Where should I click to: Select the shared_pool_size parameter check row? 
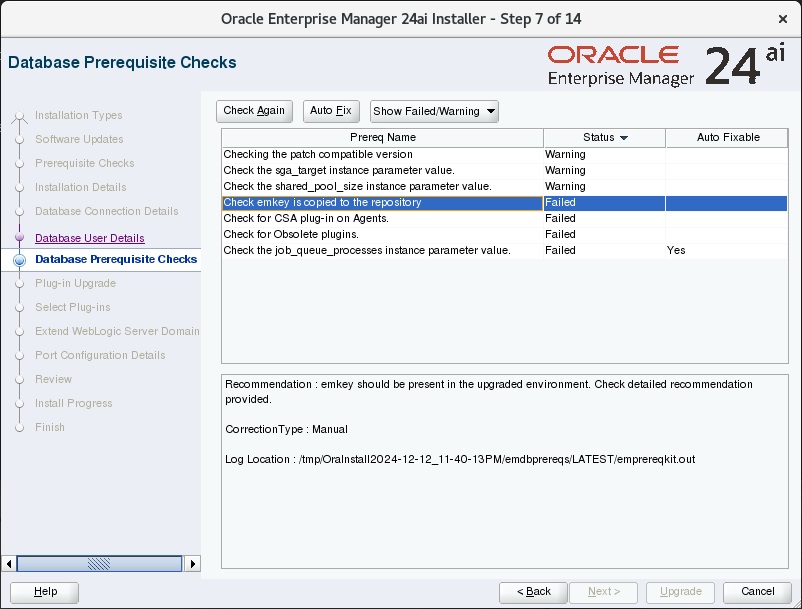pyautogui.click(x=504, y=186)
